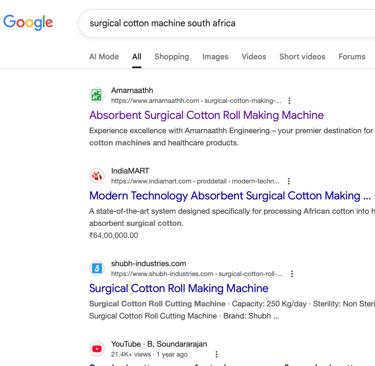Image resolution: width=375 pixels, height=366 pixels.
Task: Open the Surgical Cotton Roll Making Machine link
Action: tap(179, 288)
